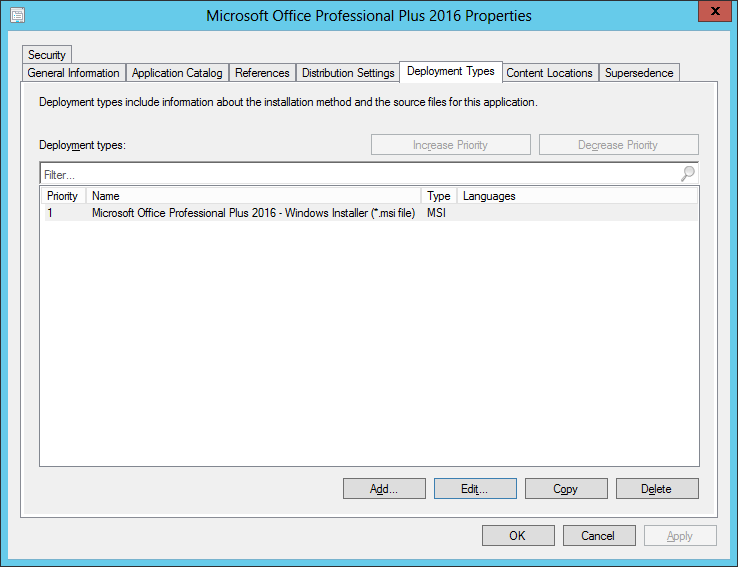738x567 pixels.
Task: Switch to the Security tab
Action: coord(47,55)
